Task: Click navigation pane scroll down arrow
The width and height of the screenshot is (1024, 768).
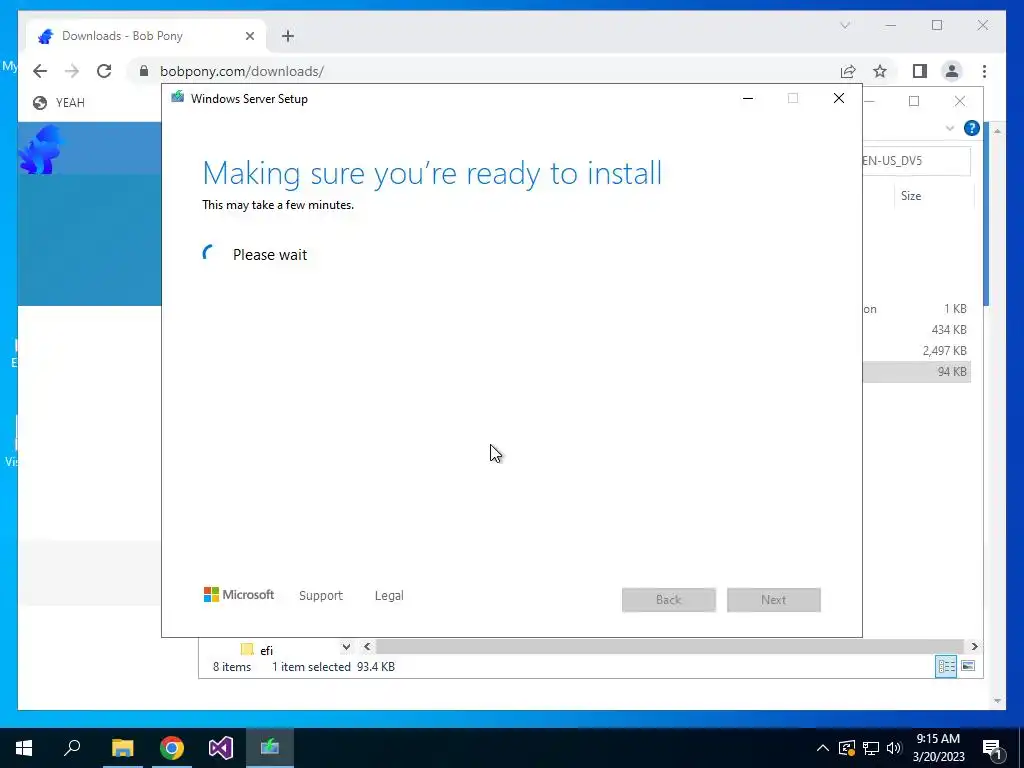Action: [x=346, y=647]
